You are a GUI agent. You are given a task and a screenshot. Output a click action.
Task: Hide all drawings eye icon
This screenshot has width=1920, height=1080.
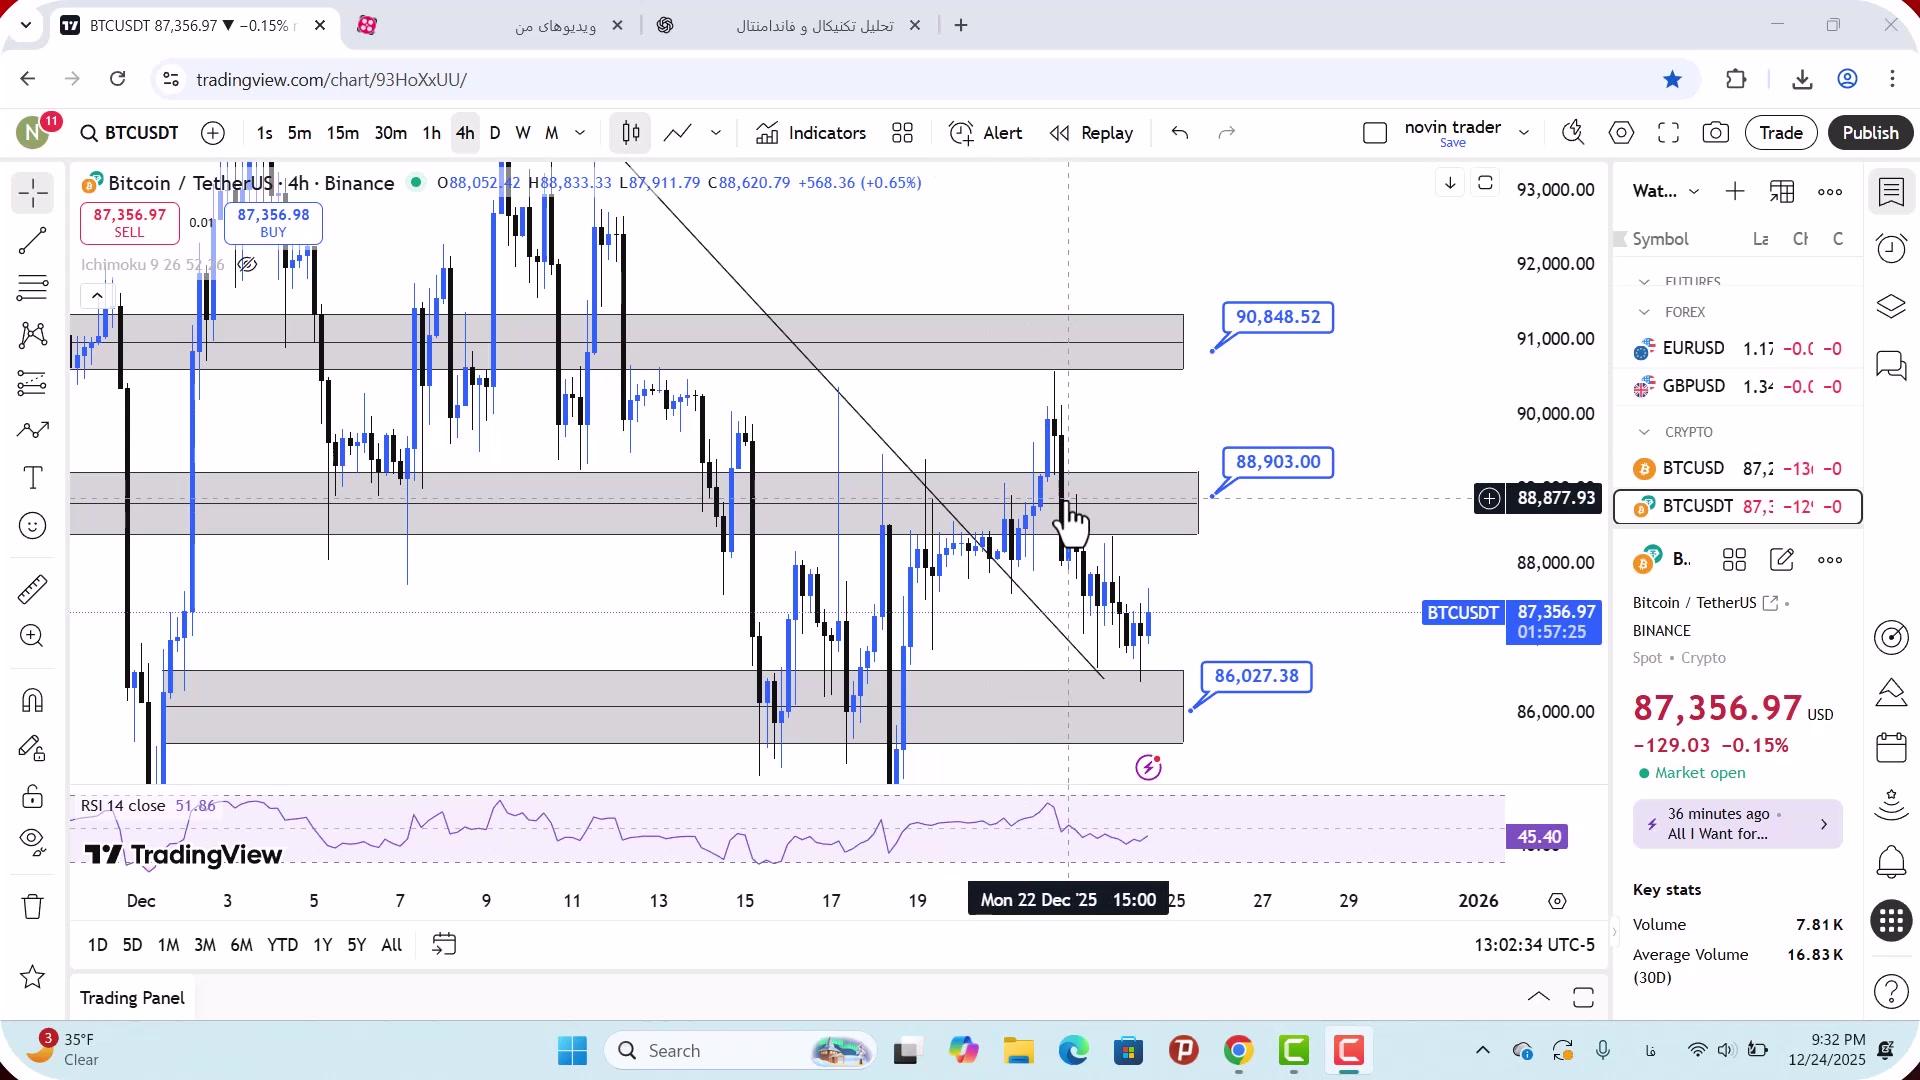click(33, 843)
